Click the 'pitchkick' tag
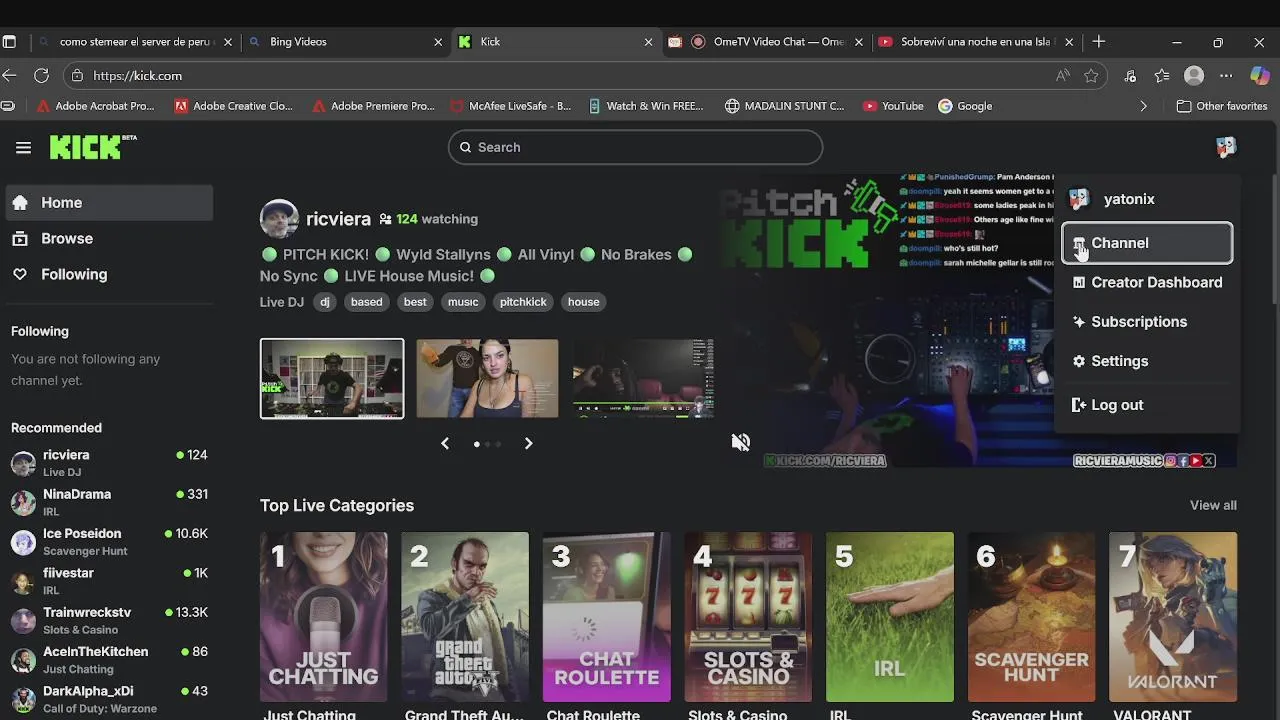Screen dimensions: 1280x720 point(523,302)
